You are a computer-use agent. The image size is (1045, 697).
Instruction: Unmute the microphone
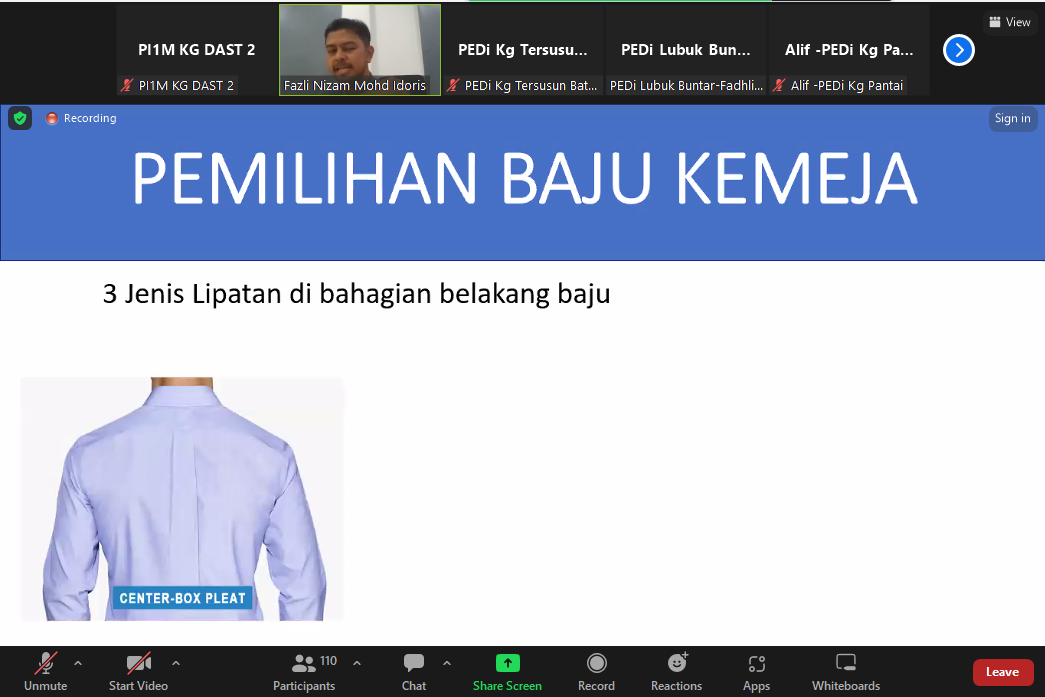coord(46,664)
